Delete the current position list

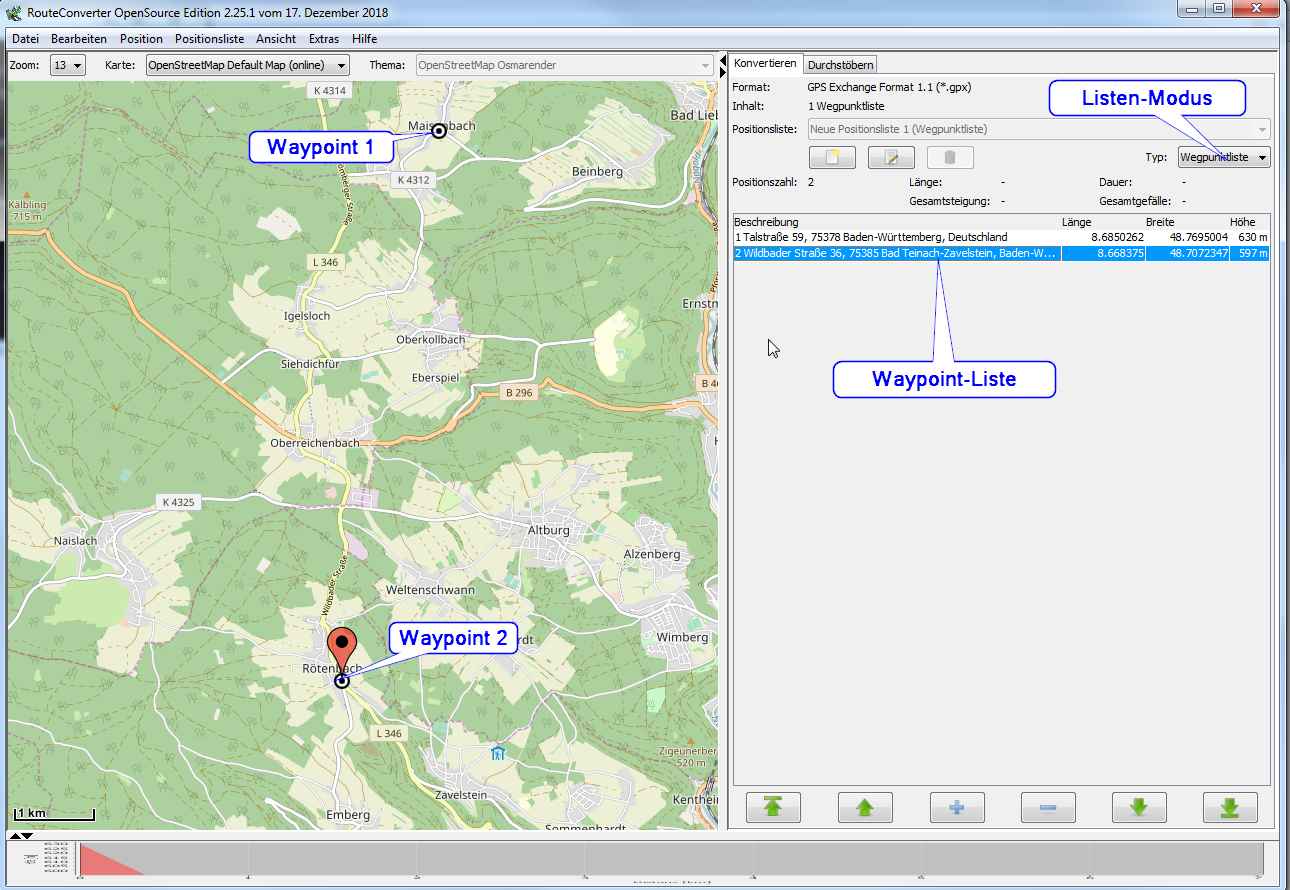point(949,157)
